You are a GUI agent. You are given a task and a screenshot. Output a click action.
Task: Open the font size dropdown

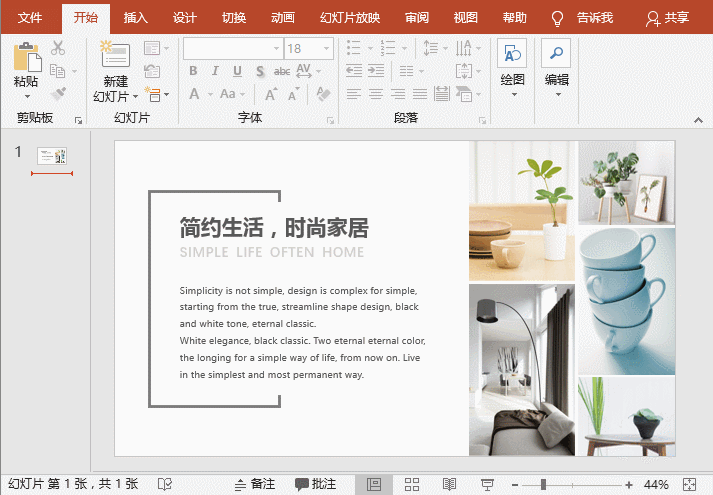click(327, 48)
